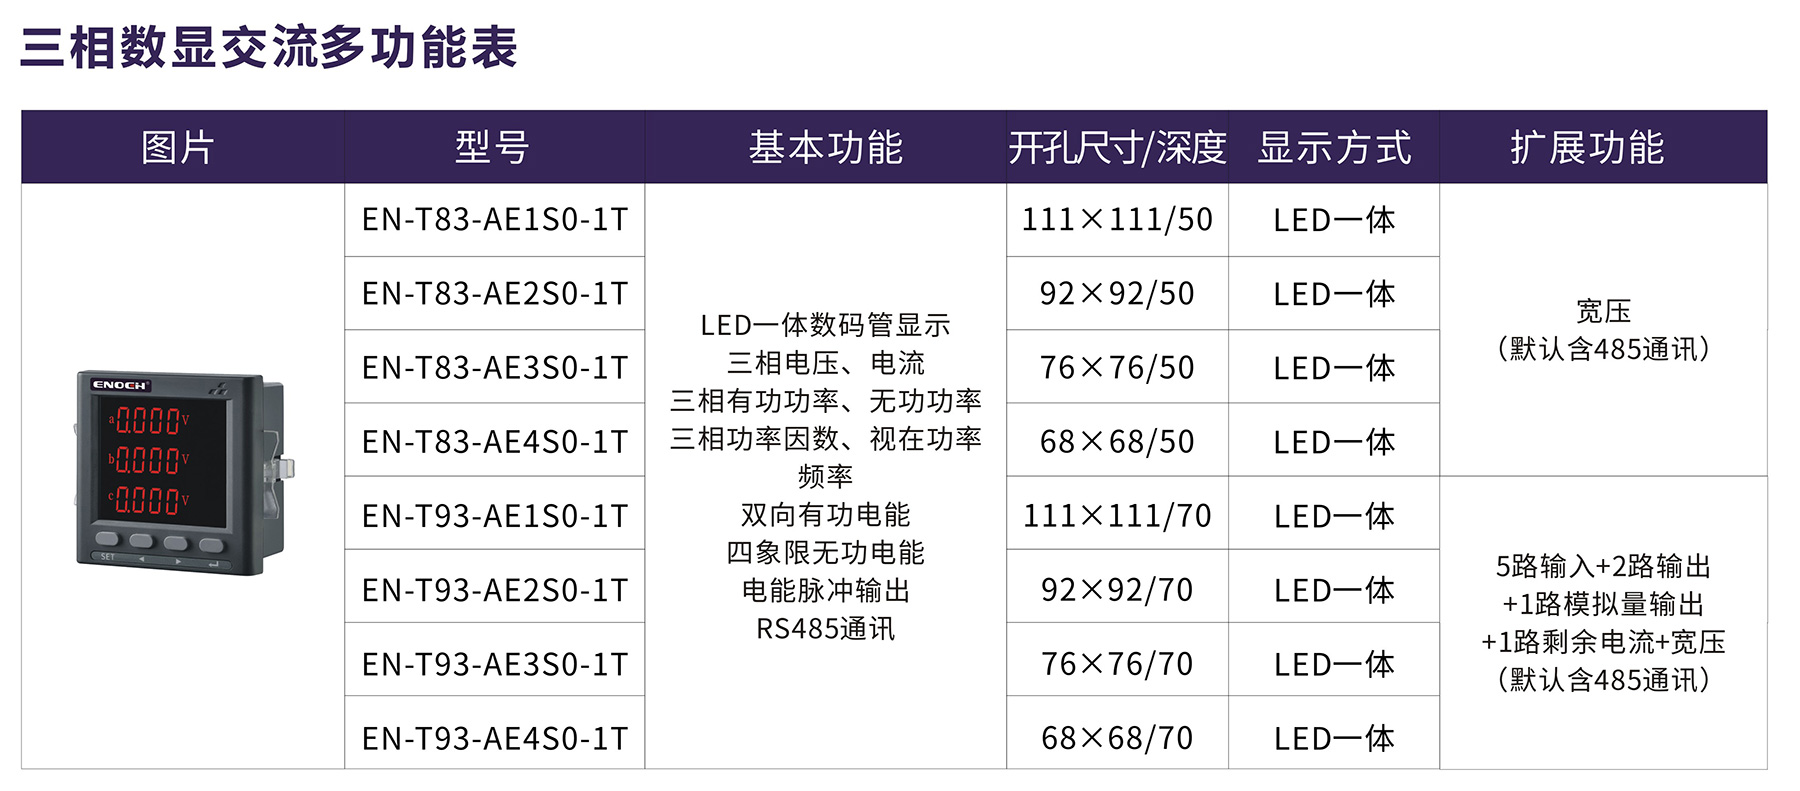Select the 基本功能 column header
The width and height of the screenshot is (1800, 791).
click(825, 148)
